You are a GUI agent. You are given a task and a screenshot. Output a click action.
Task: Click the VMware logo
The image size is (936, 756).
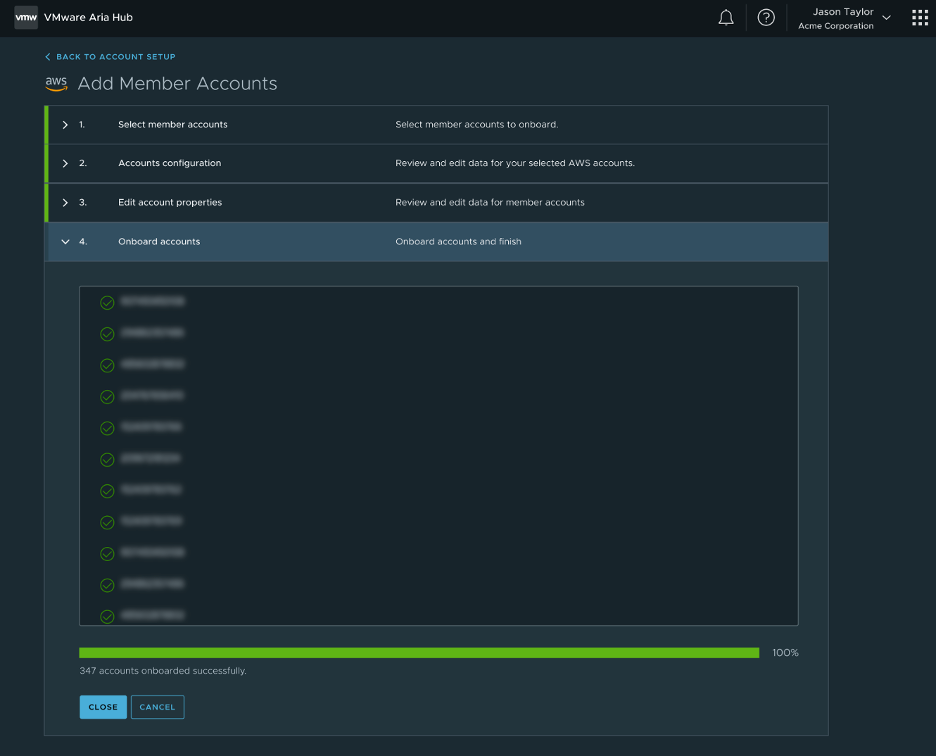point(26,18)
